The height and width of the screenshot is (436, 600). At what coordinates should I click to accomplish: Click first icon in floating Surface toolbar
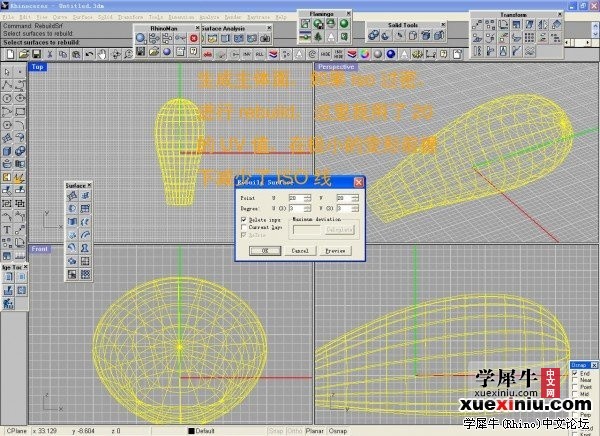tap(72, 196)
